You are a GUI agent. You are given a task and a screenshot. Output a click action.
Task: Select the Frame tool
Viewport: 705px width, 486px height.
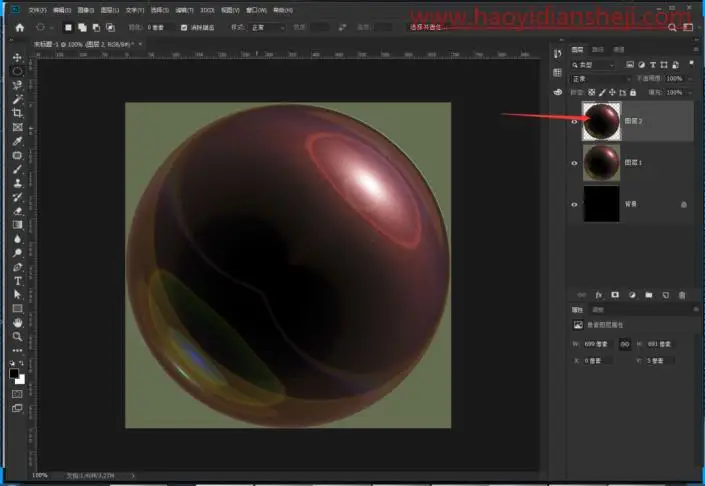coord(17,127)
